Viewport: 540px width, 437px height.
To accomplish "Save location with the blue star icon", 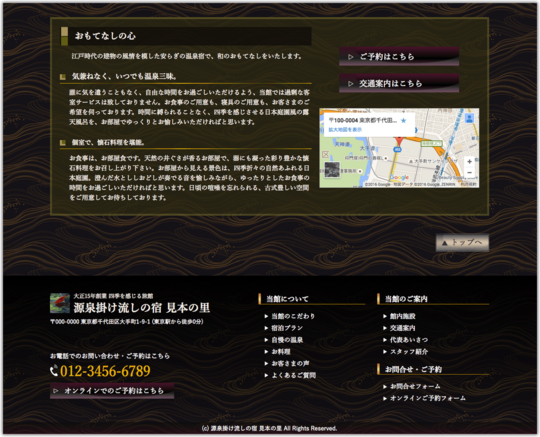I will pyautogui.click(x=404, y=121).
